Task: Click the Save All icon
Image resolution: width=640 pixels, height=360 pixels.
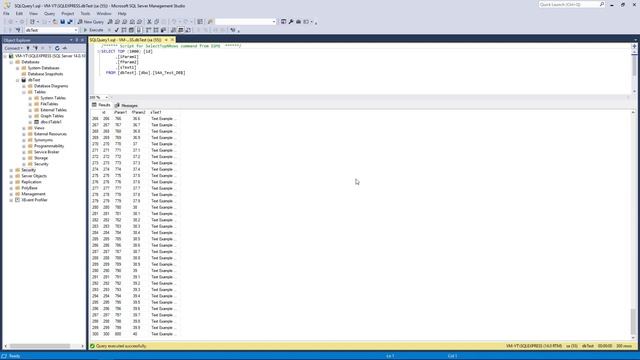Action: click(70, 22)
